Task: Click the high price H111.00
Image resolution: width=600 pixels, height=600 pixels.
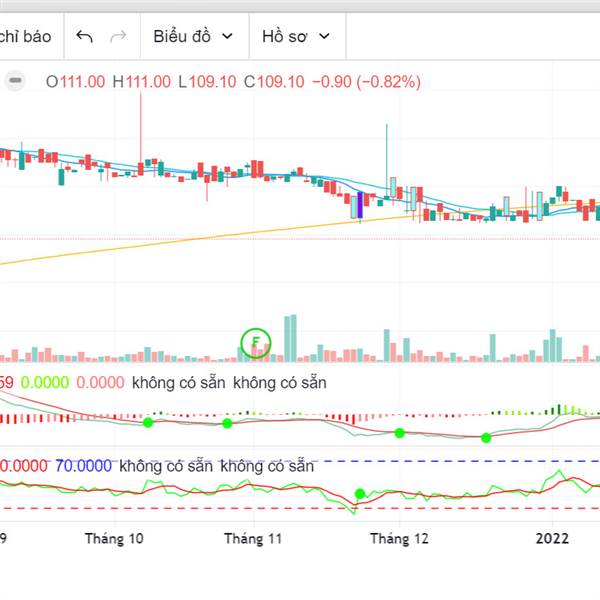Action: (142, 82)
